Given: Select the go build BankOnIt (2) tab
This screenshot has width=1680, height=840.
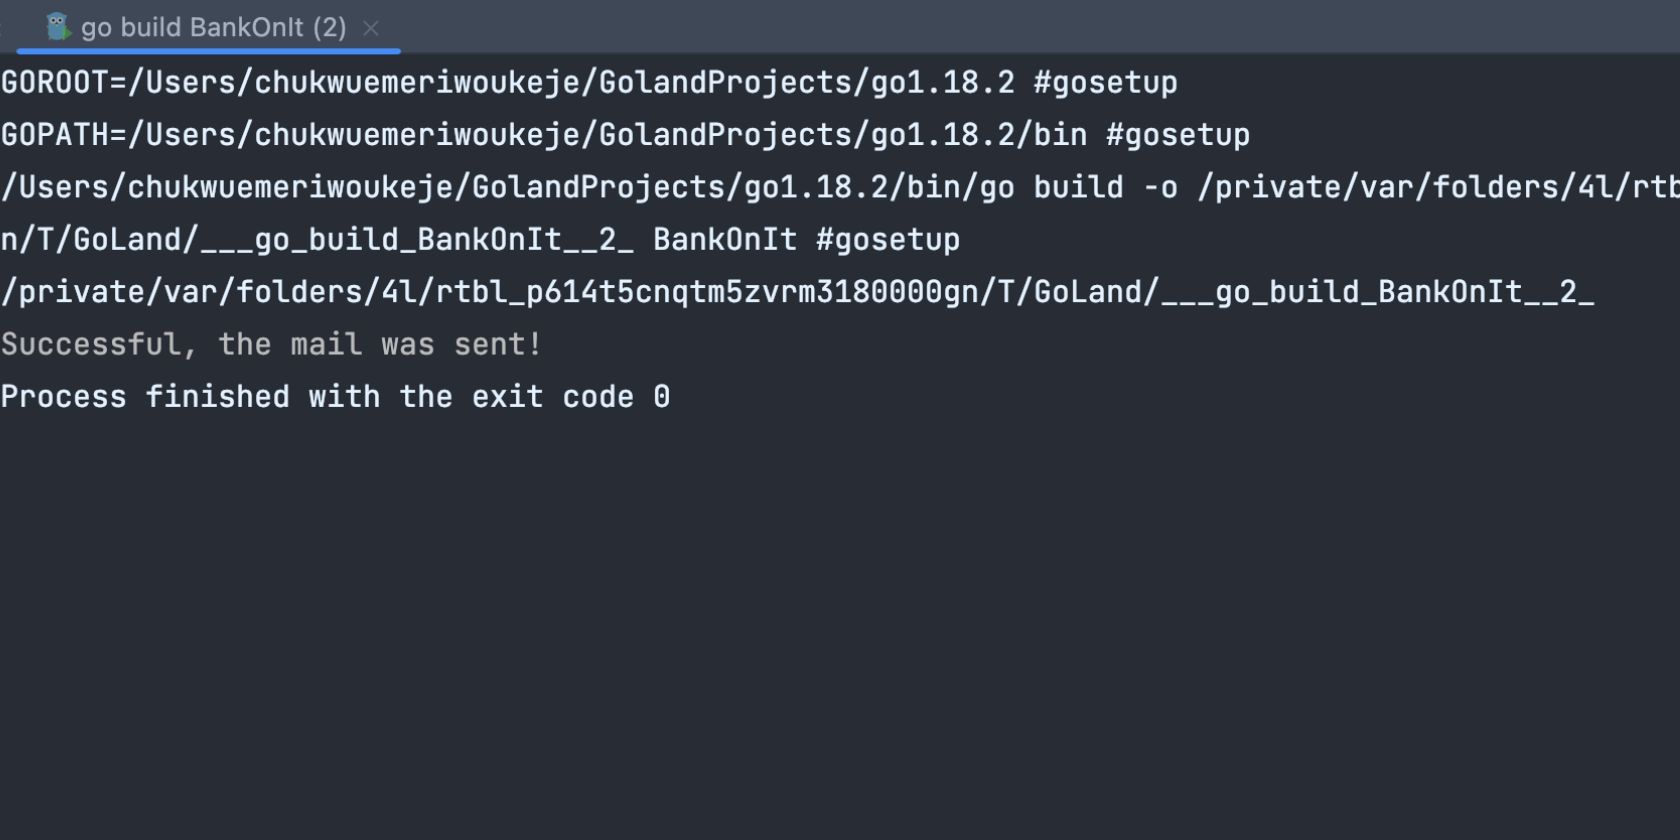Looking at the screenshot, I should coord(213,28).
